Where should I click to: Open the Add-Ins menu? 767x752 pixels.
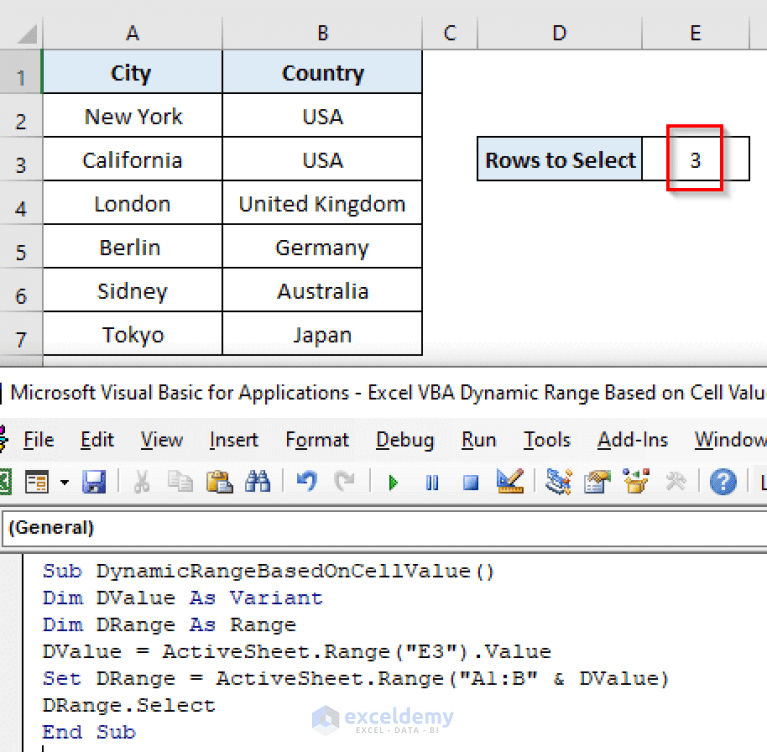(632, 439)
